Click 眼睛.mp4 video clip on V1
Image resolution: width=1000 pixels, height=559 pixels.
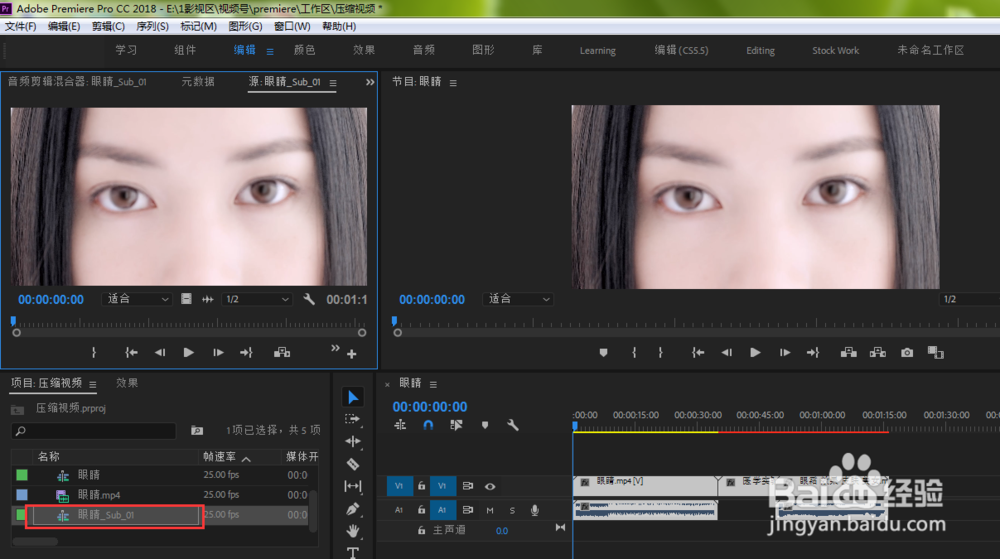[x=645, y=486]
